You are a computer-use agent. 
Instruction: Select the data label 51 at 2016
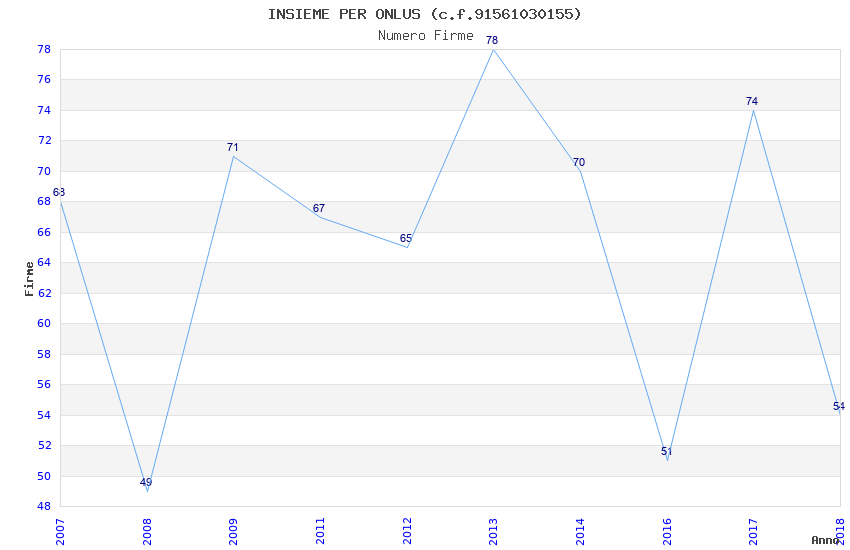point(666,451)
